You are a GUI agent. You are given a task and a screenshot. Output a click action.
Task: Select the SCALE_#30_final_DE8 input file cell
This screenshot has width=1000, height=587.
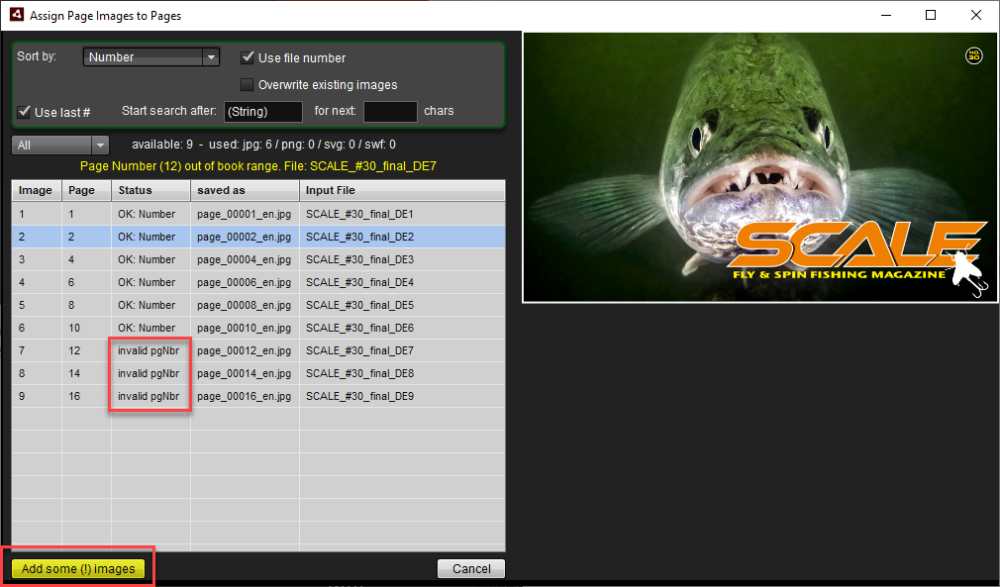point(402,373)
